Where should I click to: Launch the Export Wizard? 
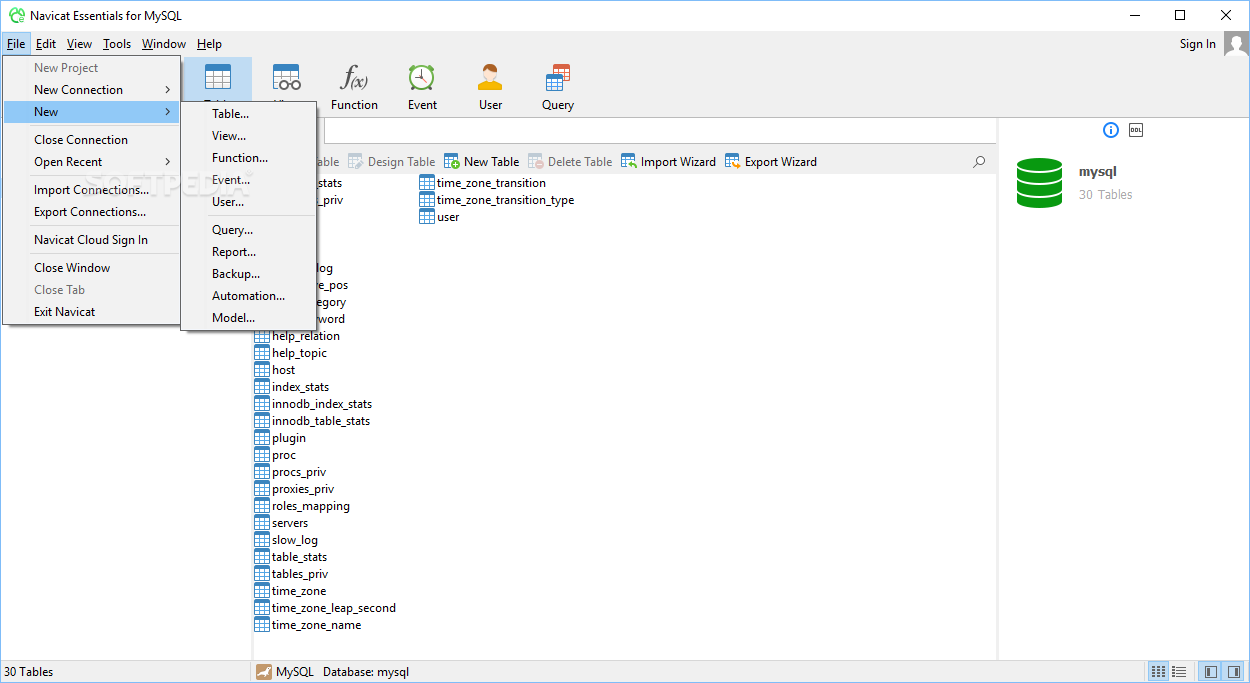tap(771, 161)
